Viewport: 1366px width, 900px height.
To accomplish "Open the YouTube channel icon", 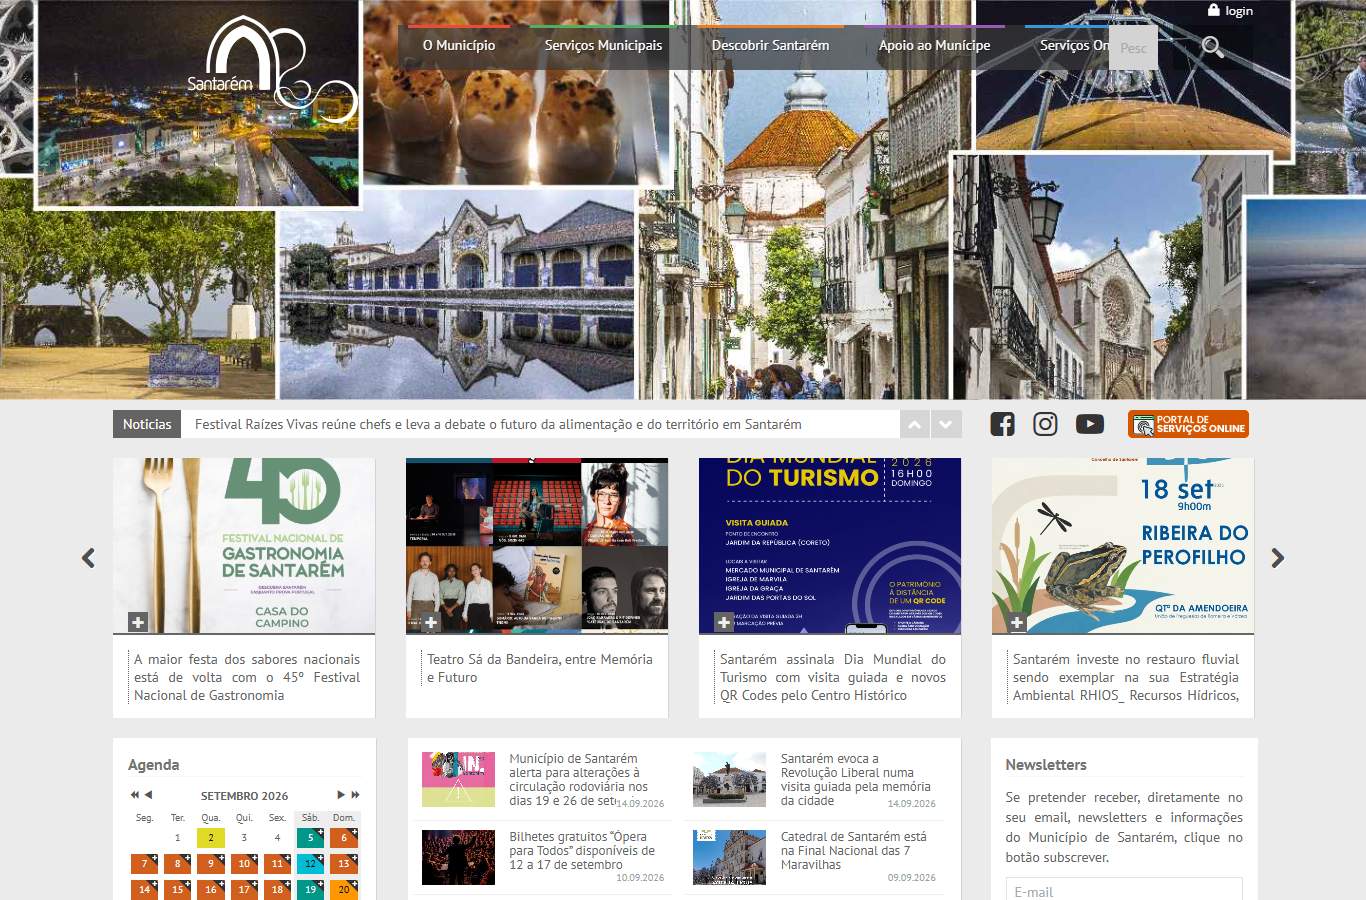I will pos(1090,424).
